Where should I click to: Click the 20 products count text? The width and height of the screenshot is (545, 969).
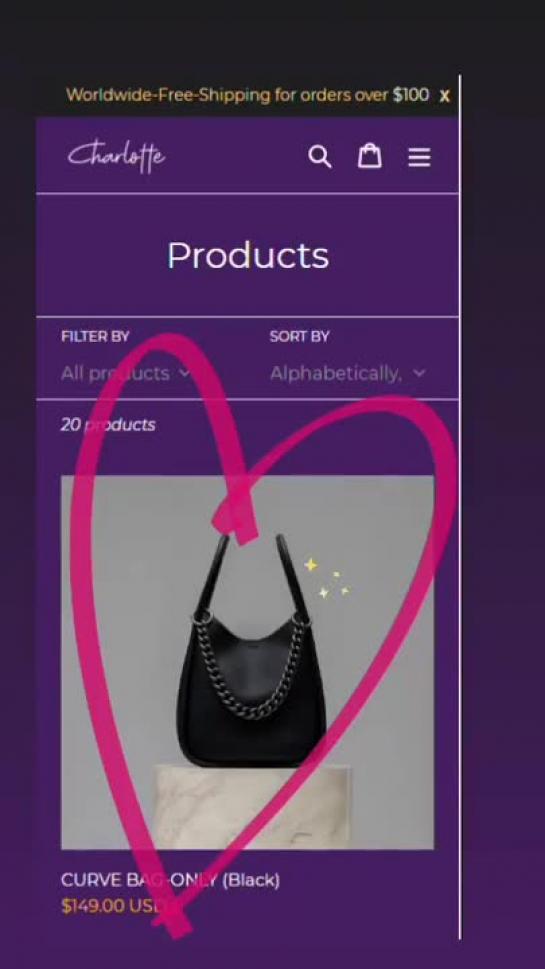pyautogui.click(x=108, y=425)
